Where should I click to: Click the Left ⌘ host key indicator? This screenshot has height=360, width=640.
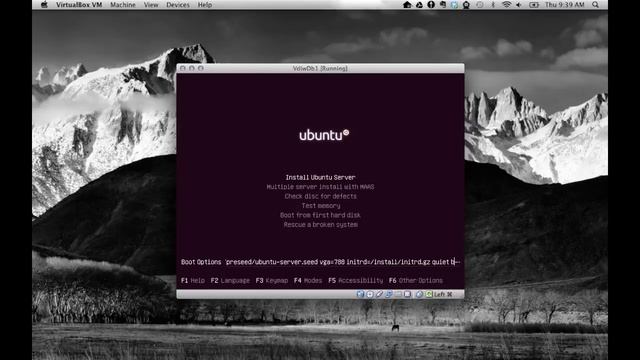click(443, 294)
